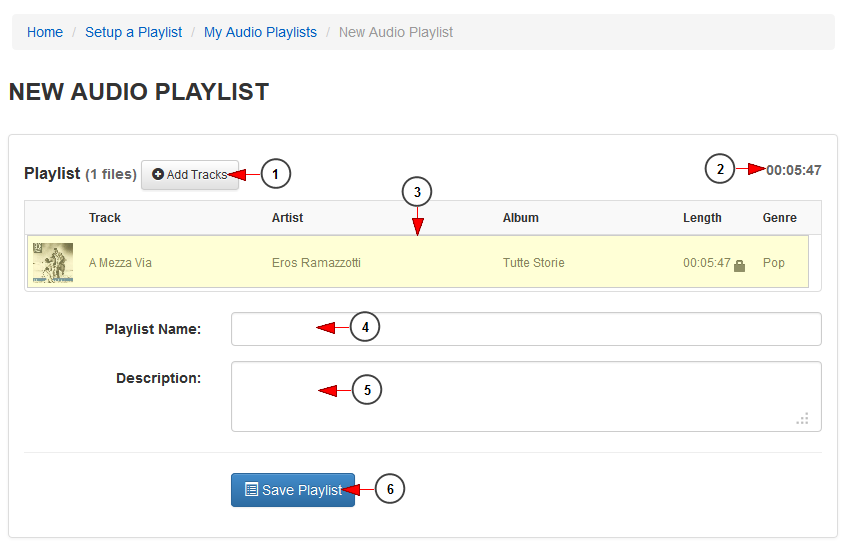Click the total duration 00:05:47 label
The height and width of the screenshot is (544, 847).
[794, 170]
